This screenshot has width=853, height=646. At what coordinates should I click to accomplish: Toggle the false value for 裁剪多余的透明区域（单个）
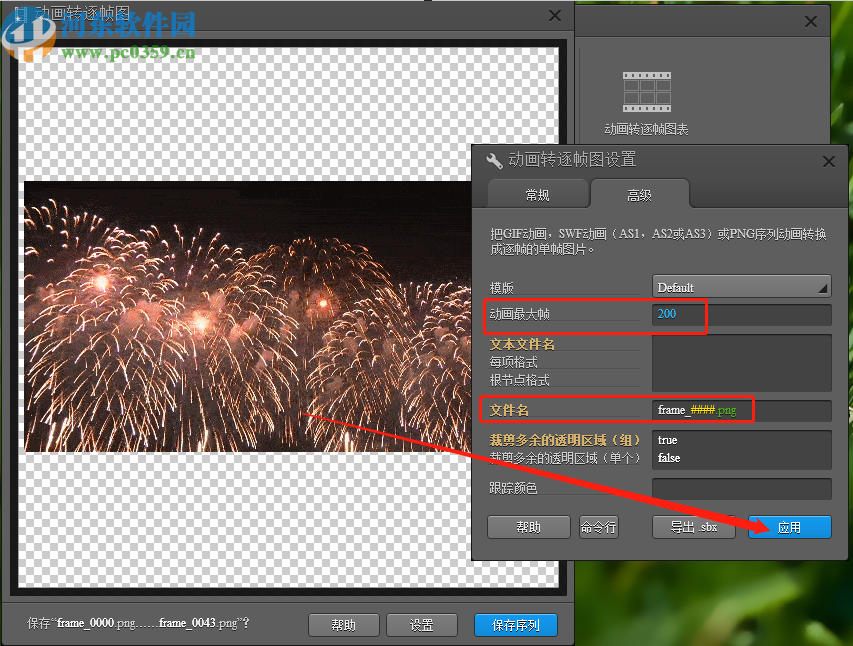[669, 458]
